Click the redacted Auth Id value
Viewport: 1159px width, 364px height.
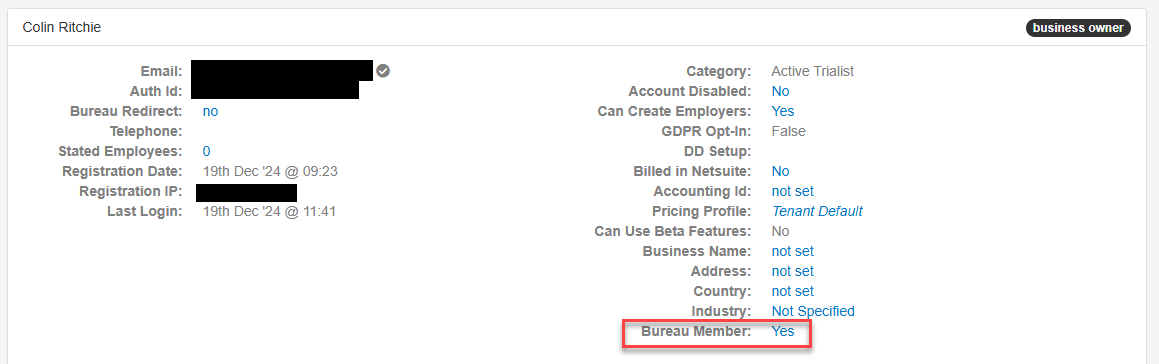point(275,90)
